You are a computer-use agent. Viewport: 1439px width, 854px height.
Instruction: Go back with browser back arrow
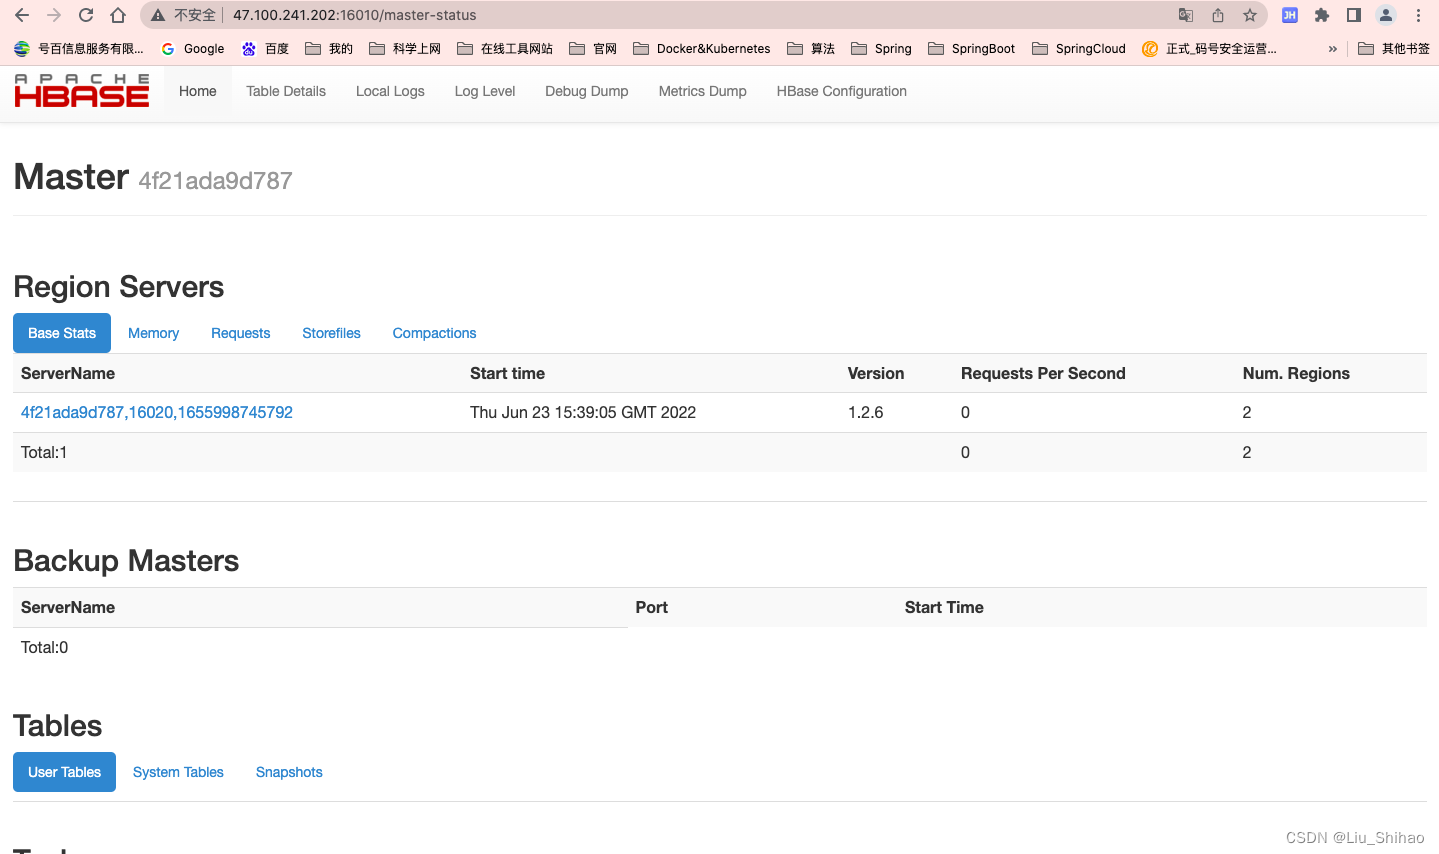click(22, 15)
